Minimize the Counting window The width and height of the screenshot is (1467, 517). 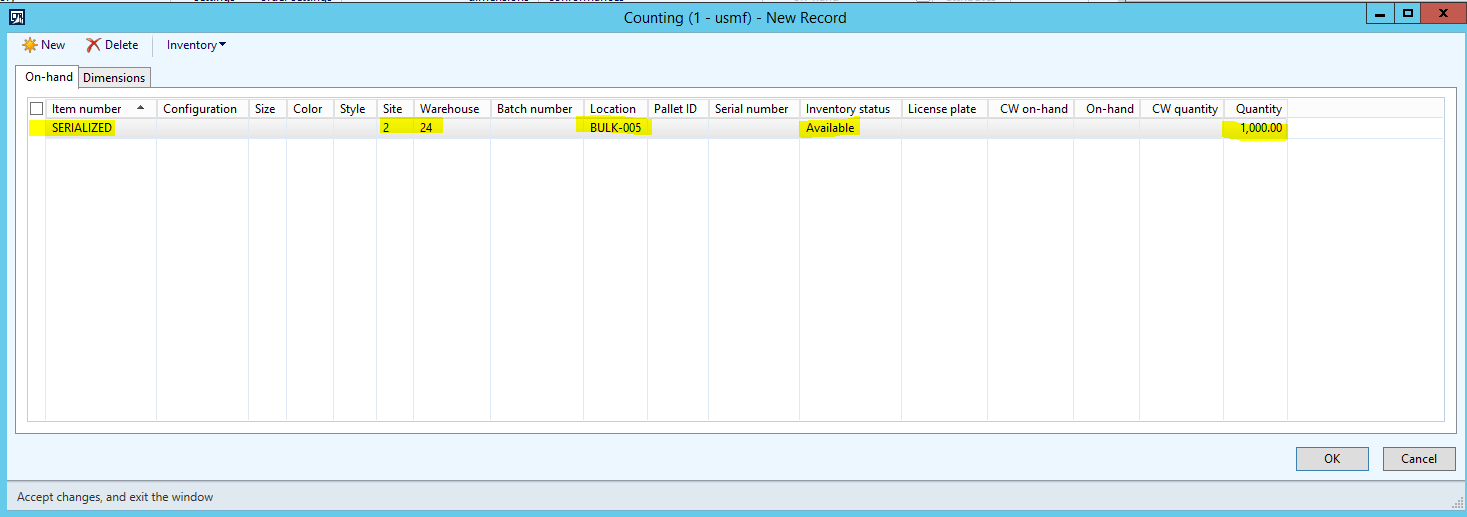[x=1380, y=14]
